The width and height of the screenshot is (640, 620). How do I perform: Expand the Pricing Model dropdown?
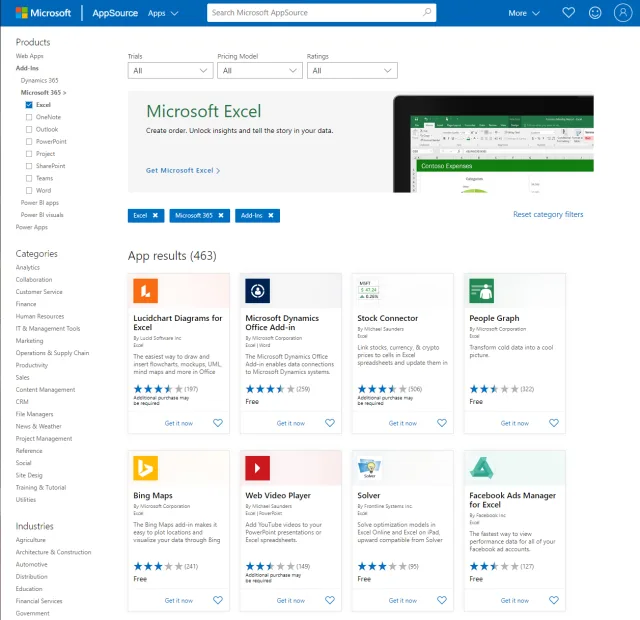[259, 71]
